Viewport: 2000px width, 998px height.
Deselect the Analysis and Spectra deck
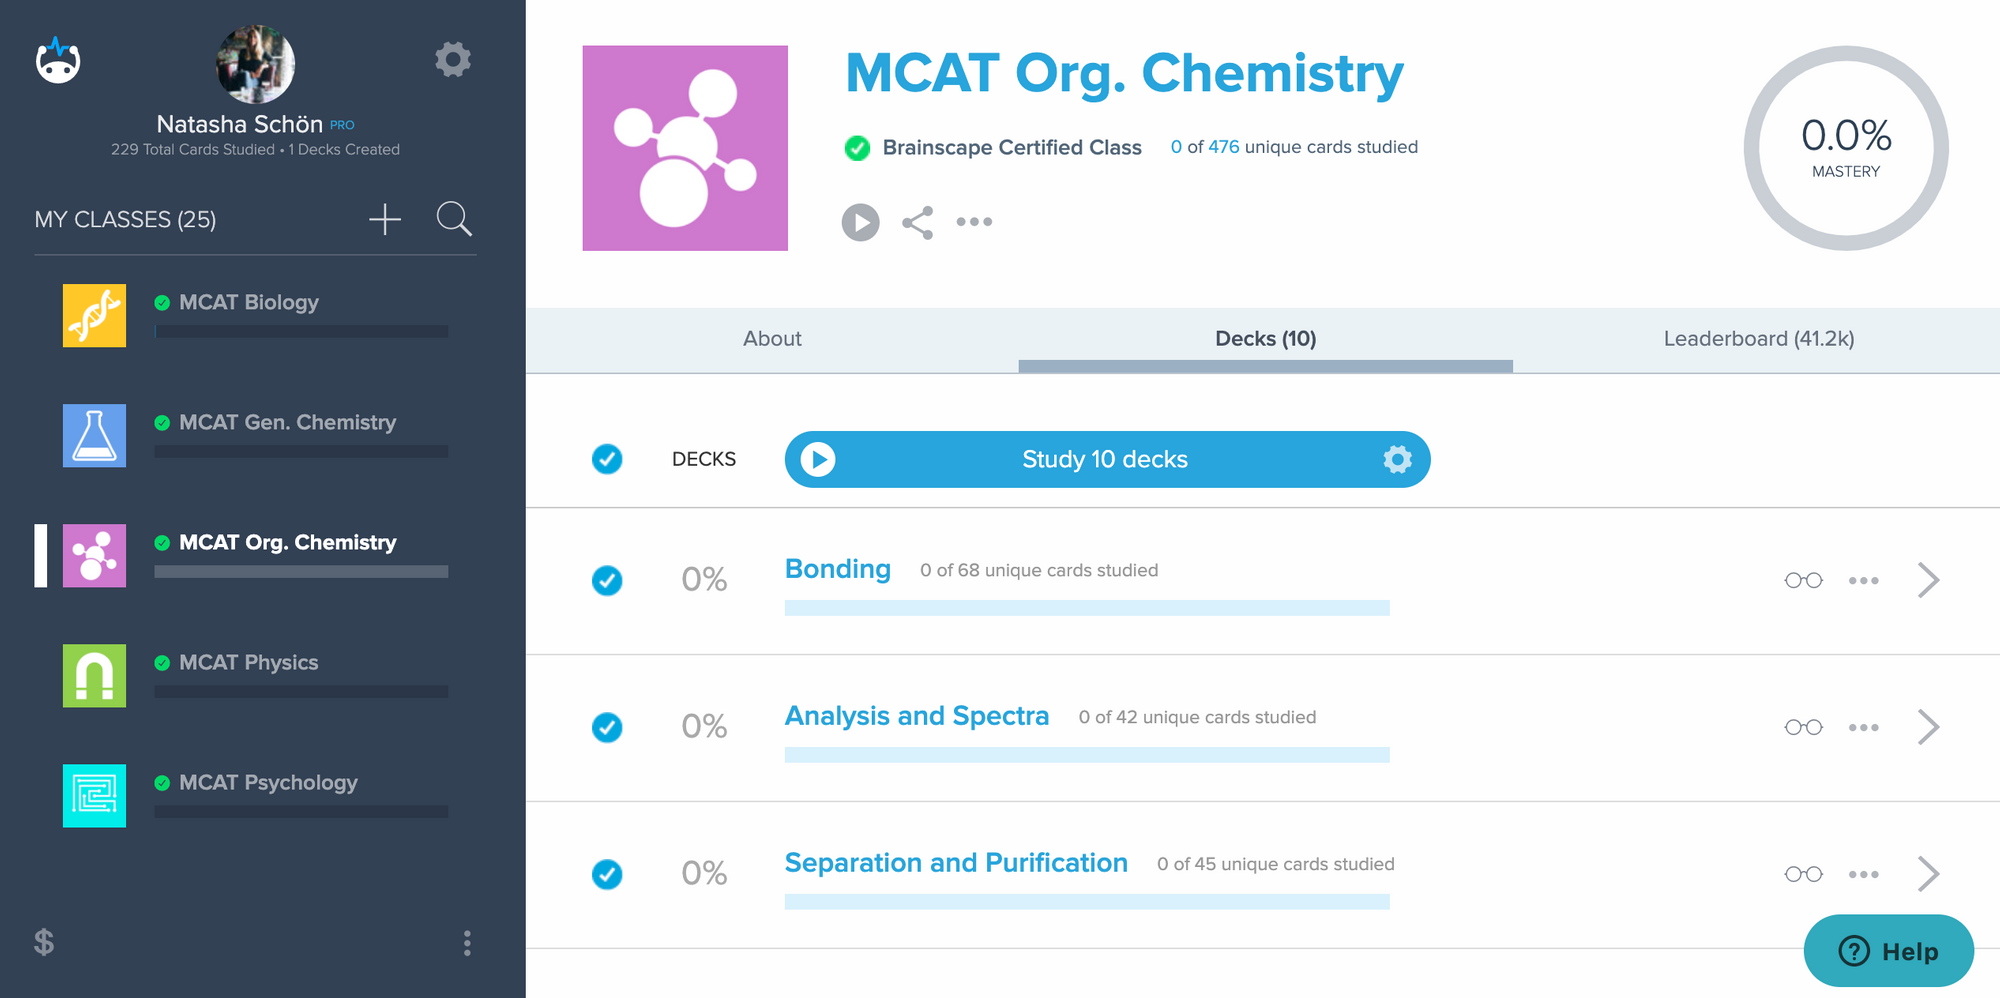point(607,727)
